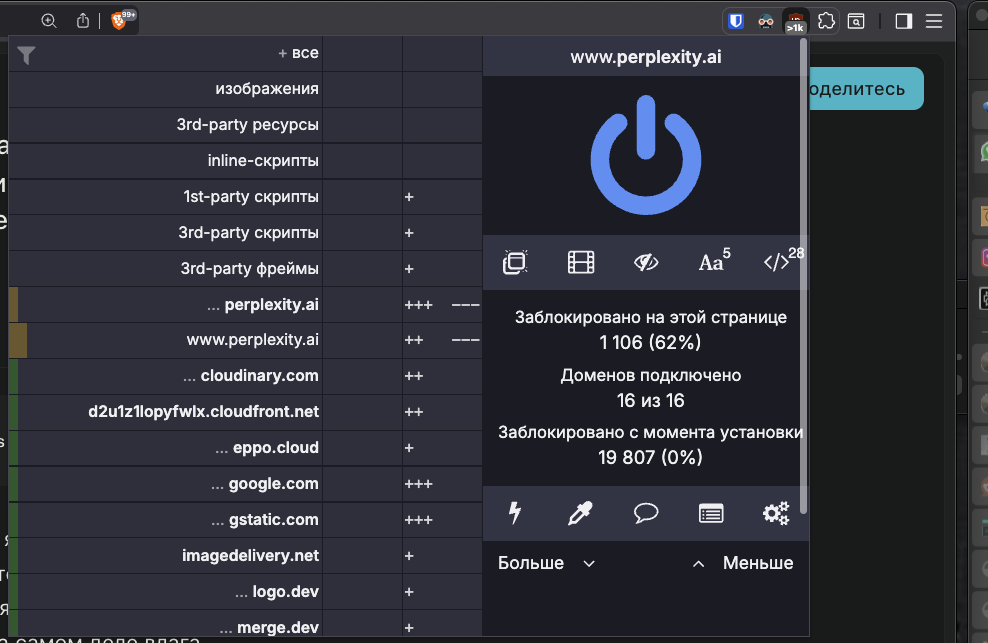Launch the eyedropper element picker
Image resolution: width=988 pixels, height=643 pixels.
click(581, 513)
